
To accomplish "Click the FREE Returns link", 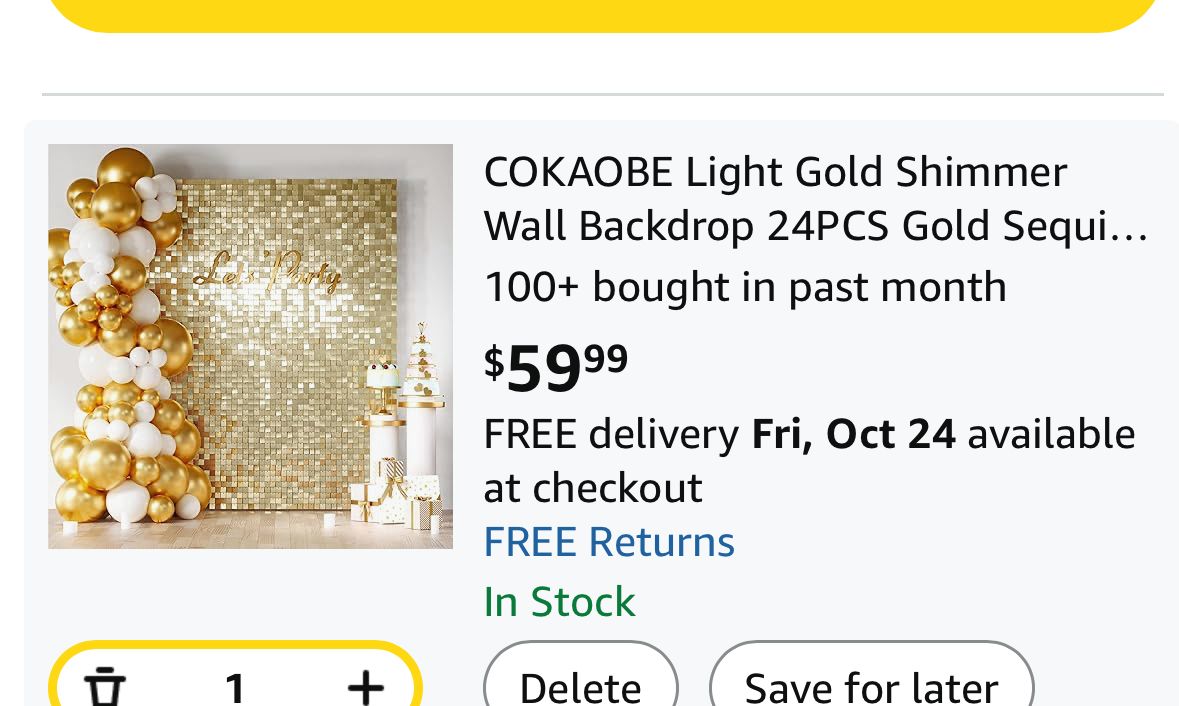I will tap(609, 542).
